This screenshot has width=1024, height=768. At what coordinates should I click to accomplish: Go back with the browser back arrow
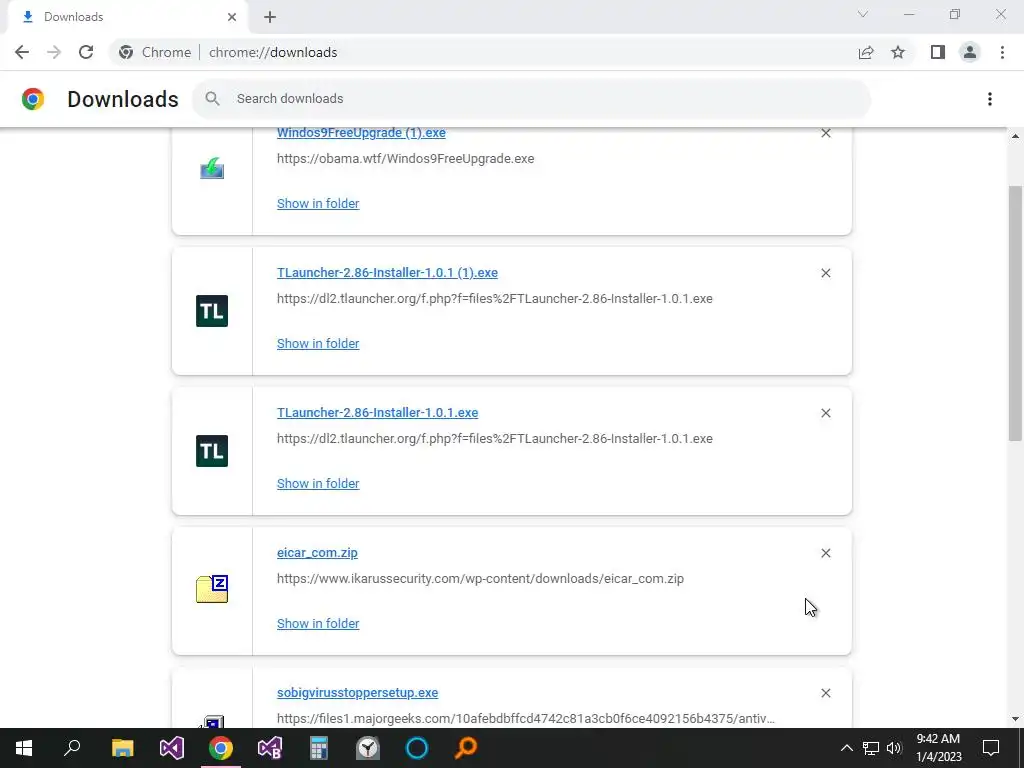[22, 52]
